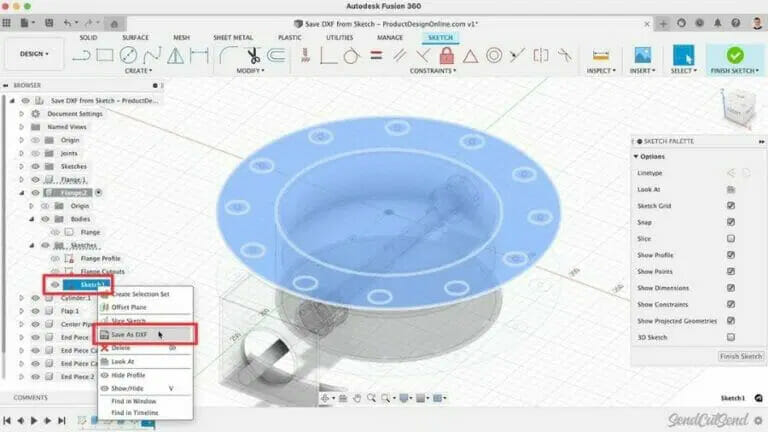Viewport: 768px width, 432px height.
Task: Select the Trim scissors tool
Action: pos(254,56)
